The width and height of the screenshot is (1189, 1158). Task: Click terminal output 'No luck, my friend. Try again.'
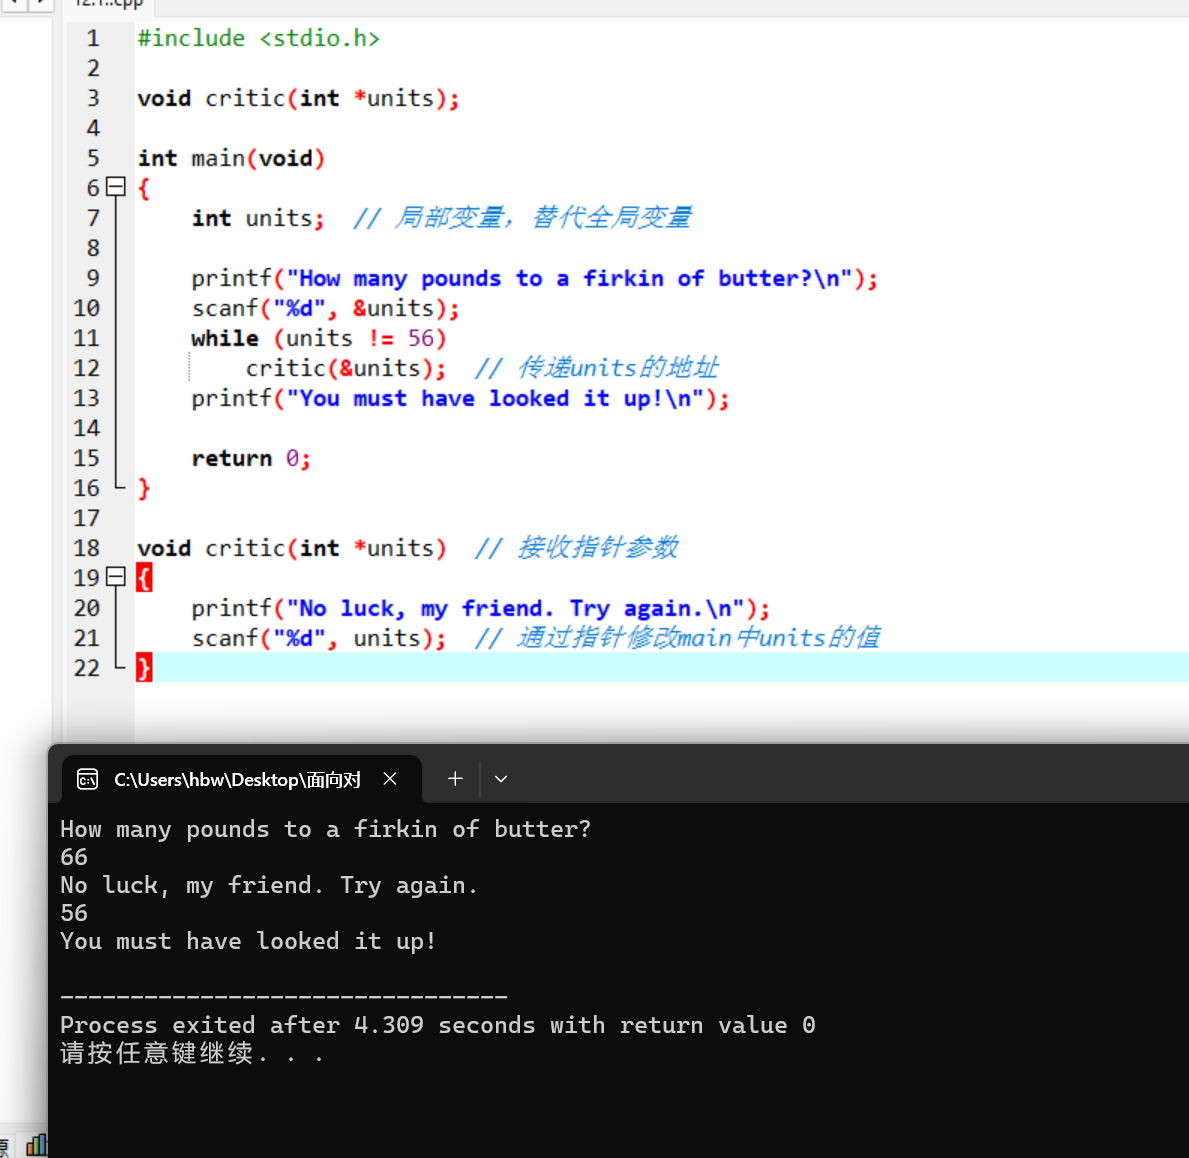[x=269, y=886]
